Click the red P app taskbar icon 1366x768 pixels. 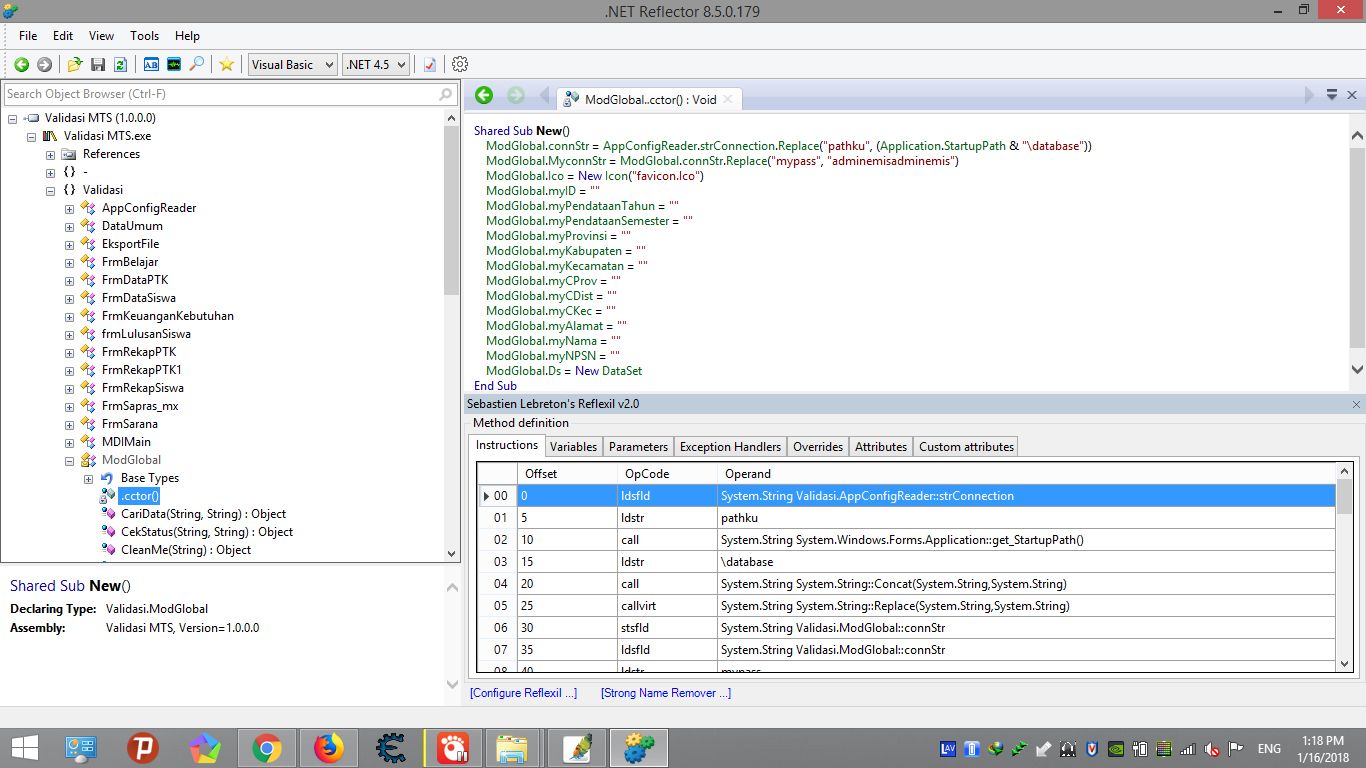(144, 748)
